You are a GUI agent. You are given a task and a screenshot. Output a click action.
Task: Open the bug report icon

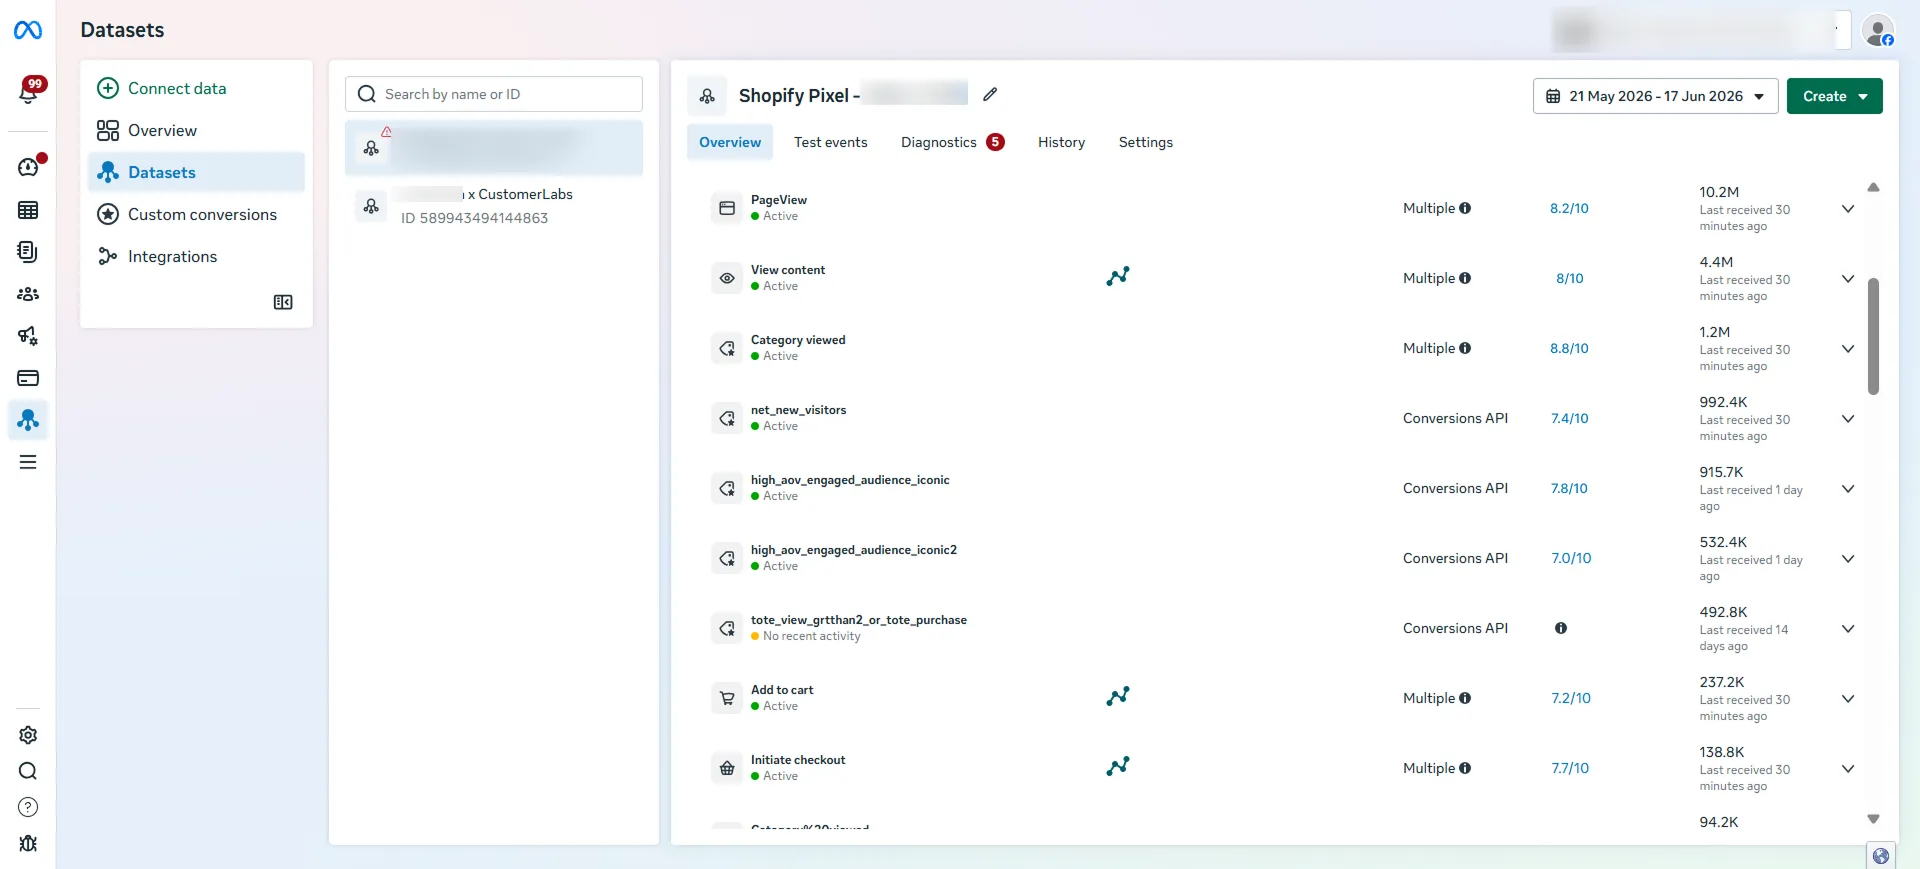[x=28, y=843]
